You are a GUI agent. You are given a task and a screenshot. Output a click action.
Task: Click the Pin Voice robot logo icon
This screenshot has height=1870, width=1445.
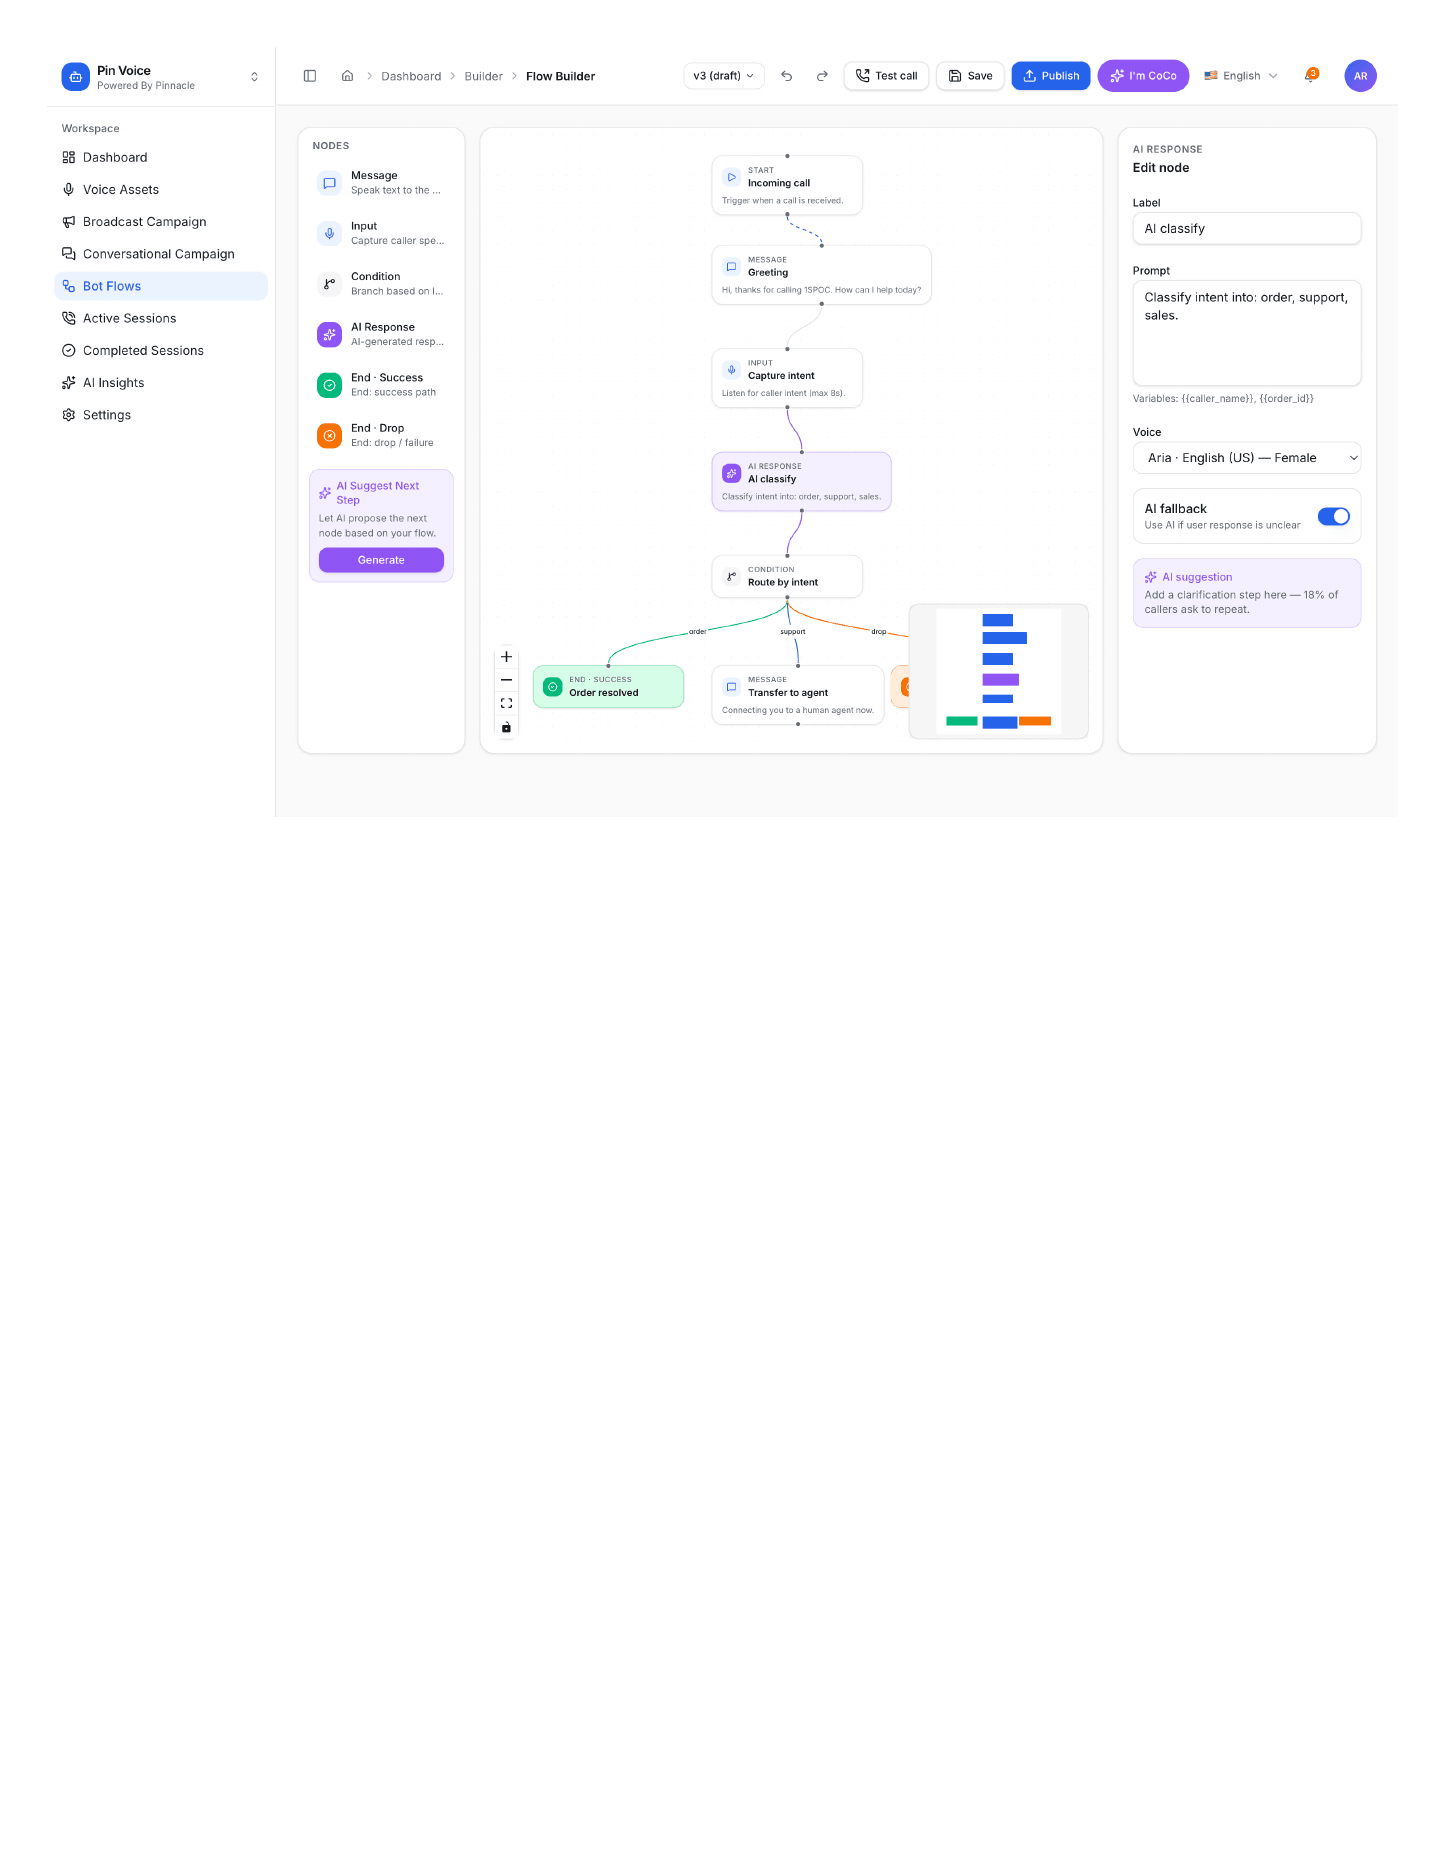75,77
